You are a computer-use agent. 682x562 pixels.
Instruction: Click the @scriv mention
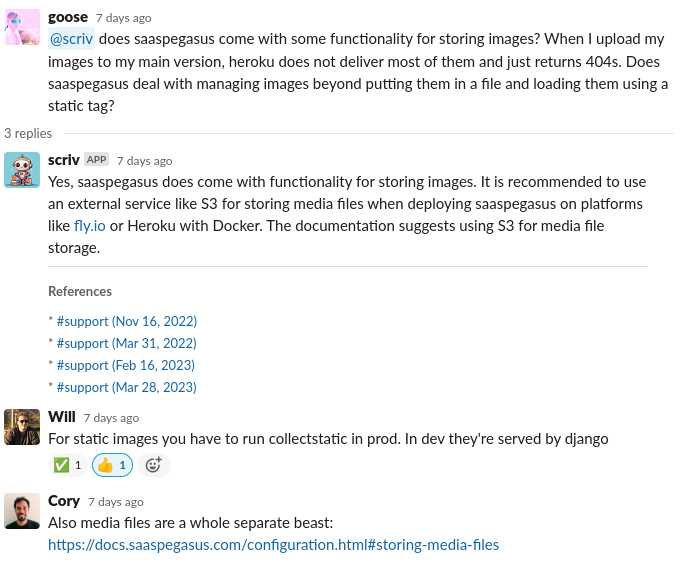[x=71, y=39]
